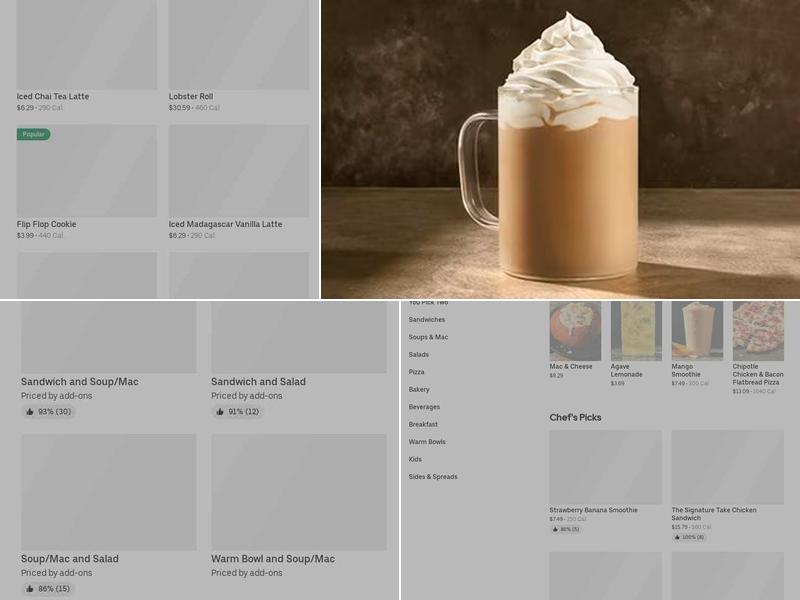Thumbs-up the Strawberry Banana Smoothie
Viewport: 800px width, 600px height.
pyautogui.click(x=553, y=528)
